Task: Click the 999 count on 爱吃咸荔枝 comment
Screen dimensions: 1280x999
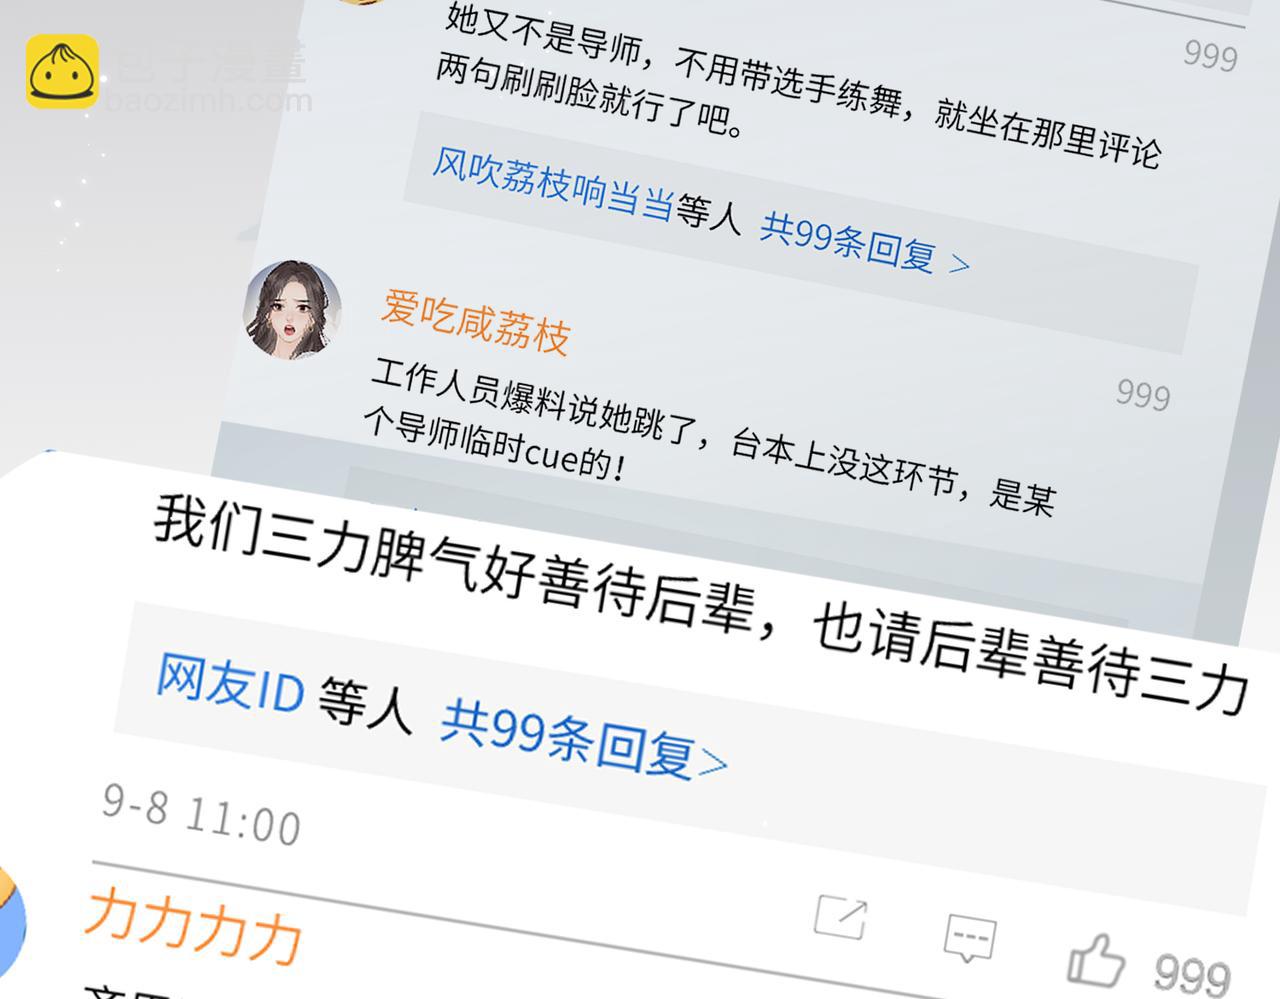Action: pos(1143,394)
